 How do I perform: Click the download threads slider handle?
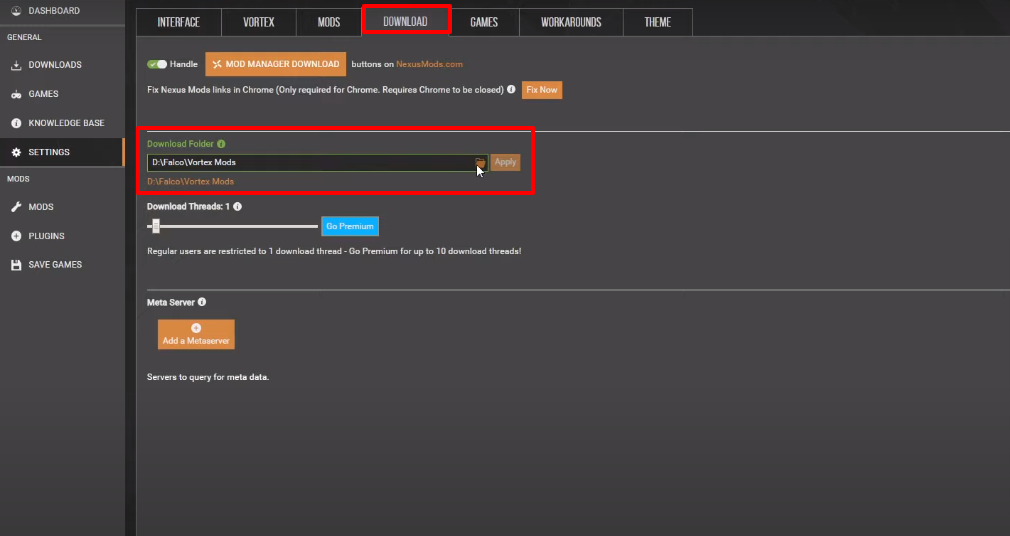(155, 226)
